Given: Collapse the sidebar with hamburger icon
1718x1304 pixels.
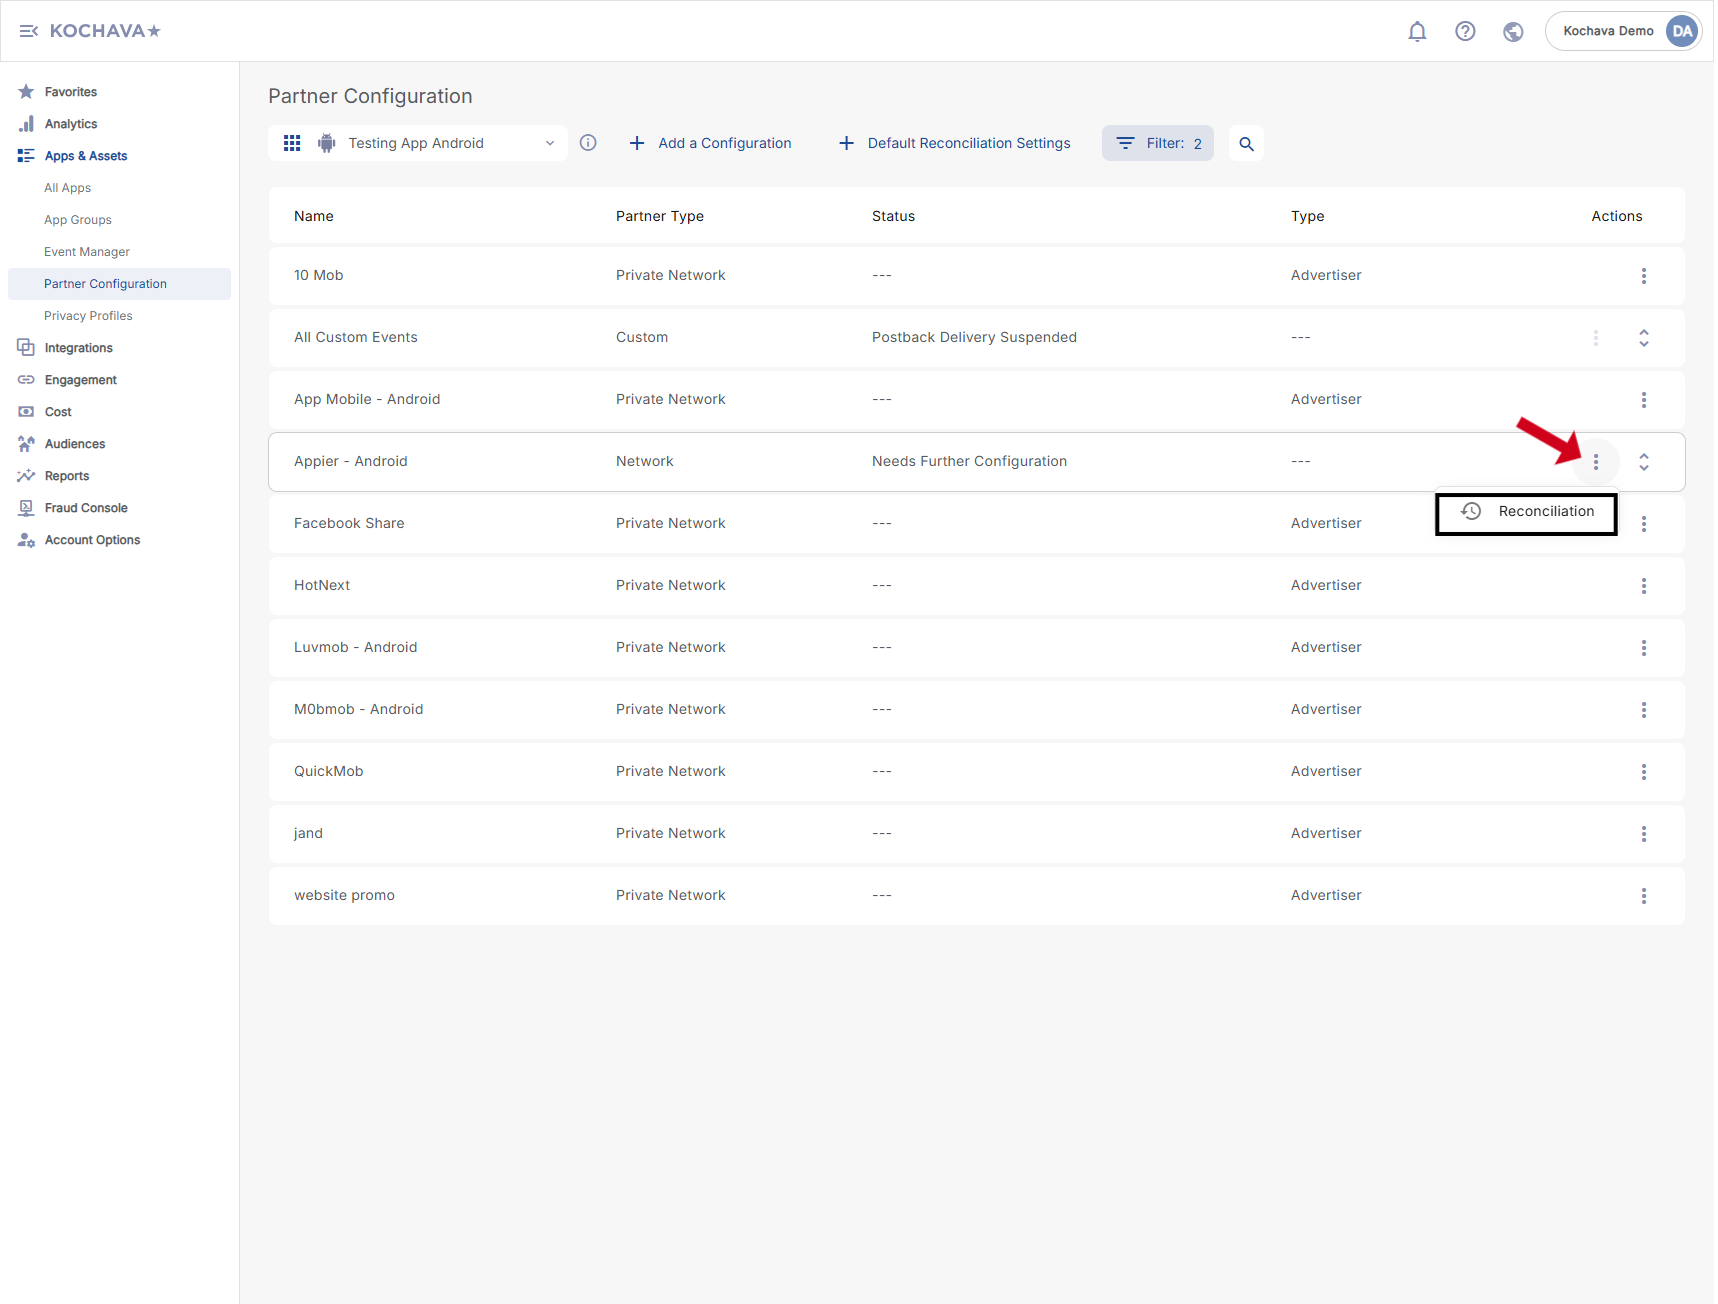Looking at the screenshot, I should 28,31.
